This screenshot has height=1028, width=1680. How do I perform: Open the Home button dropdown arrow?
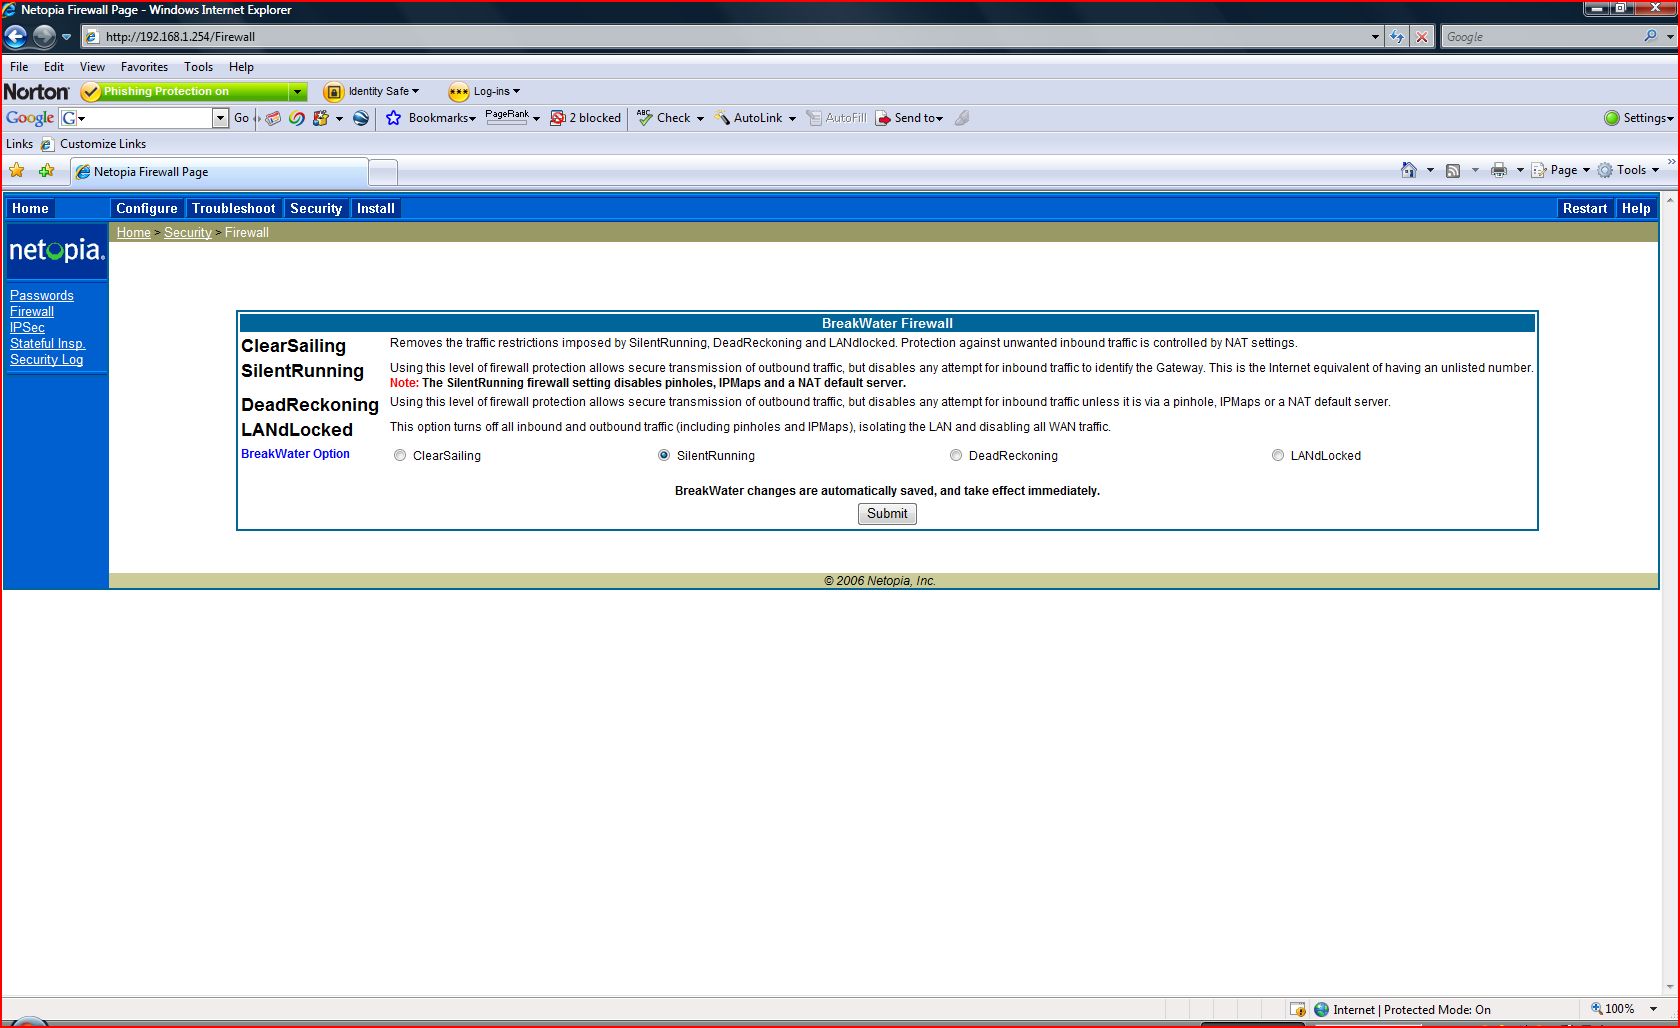click(1430, 170)
